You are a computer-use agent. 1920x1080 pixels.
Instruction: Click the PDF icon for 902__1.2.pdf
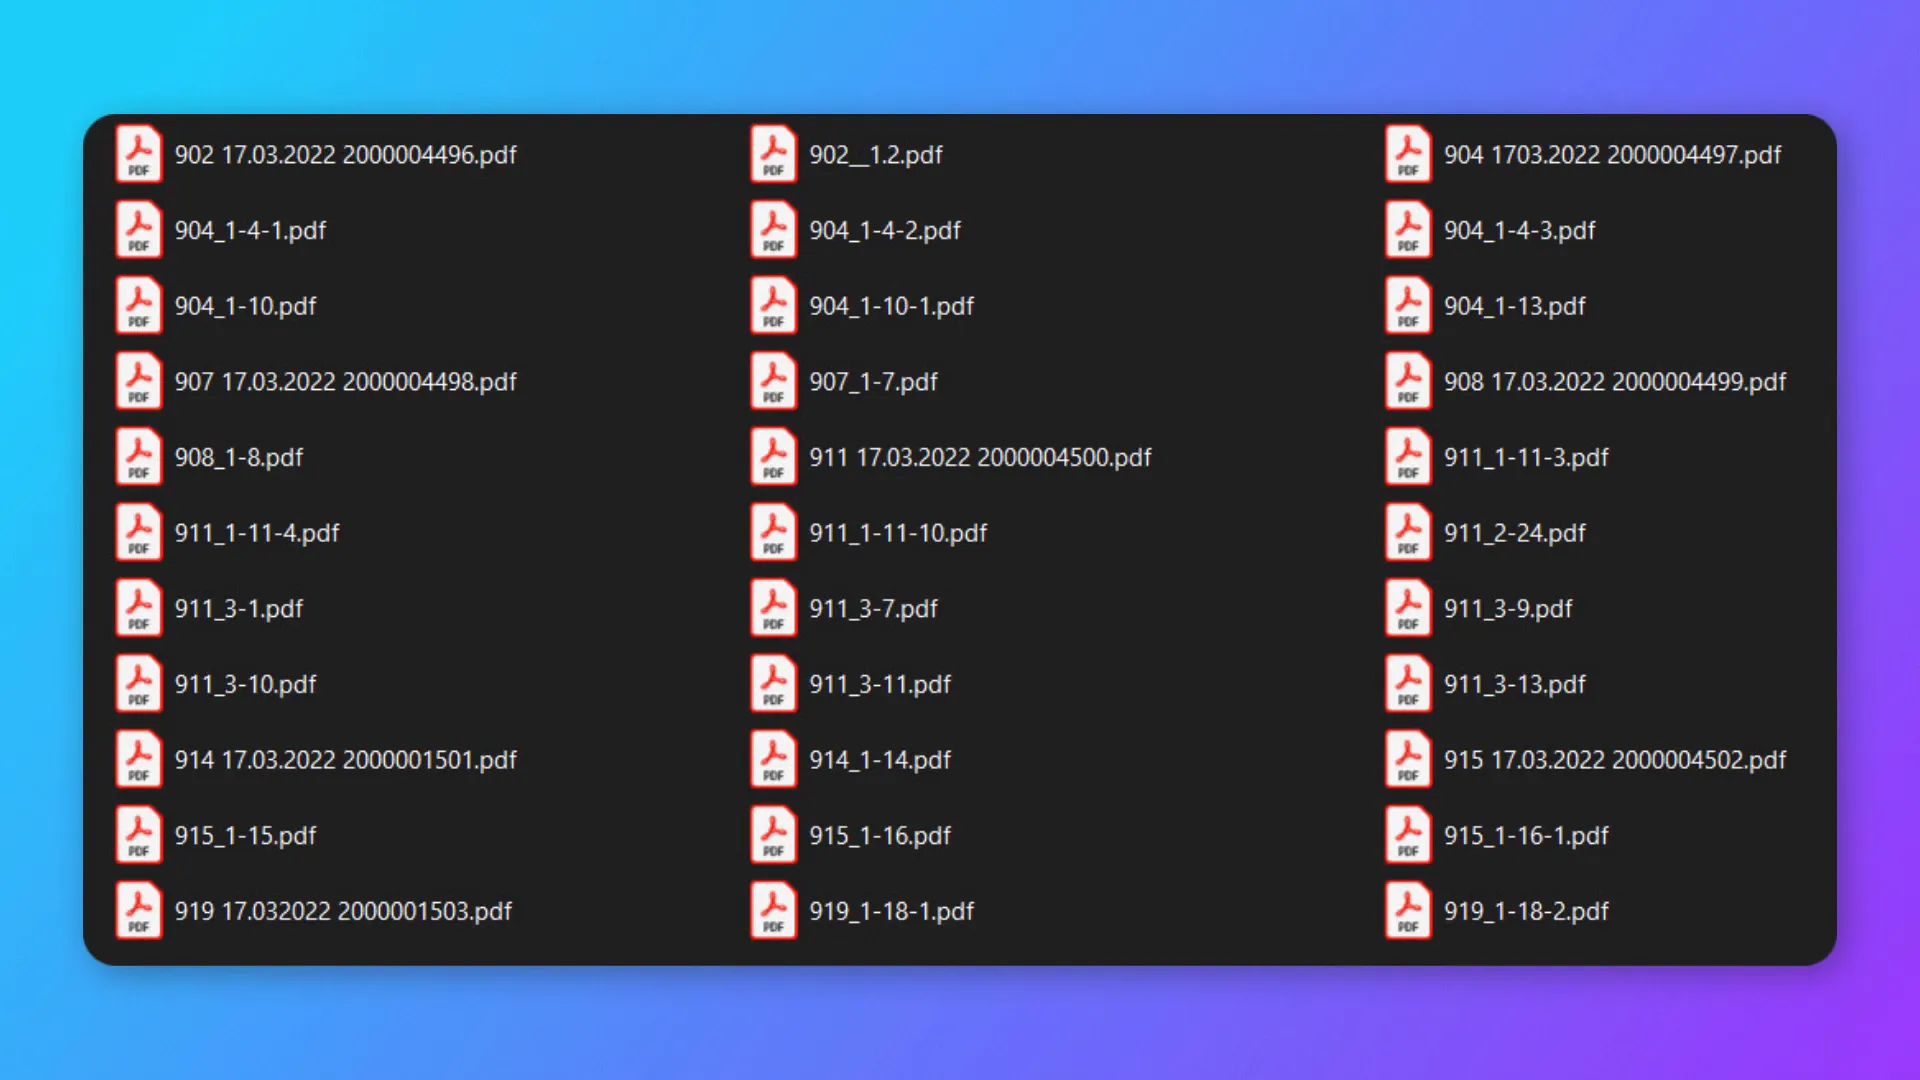point(772,154)
